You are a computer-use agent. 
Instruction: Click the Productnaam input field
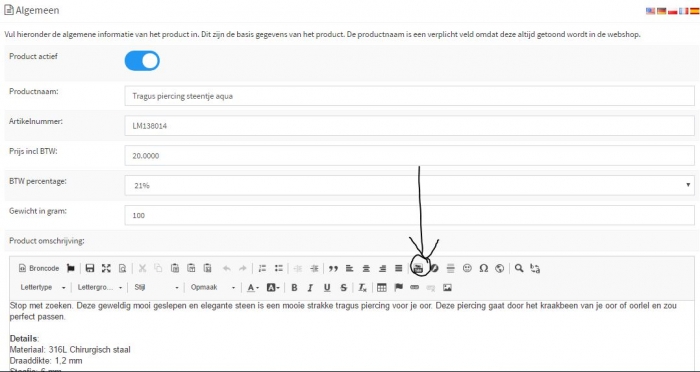(x=409, y=96)
